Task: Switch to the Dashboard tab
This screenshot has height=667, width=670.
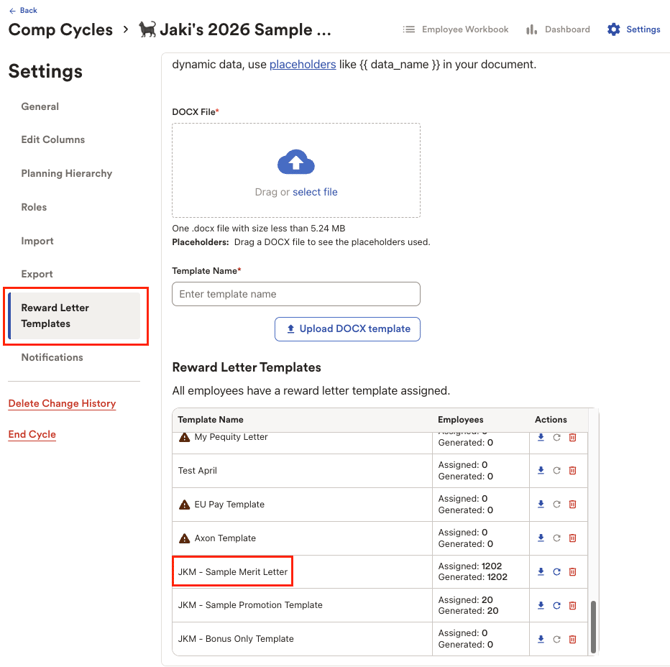Action: [x=558, y=29]
